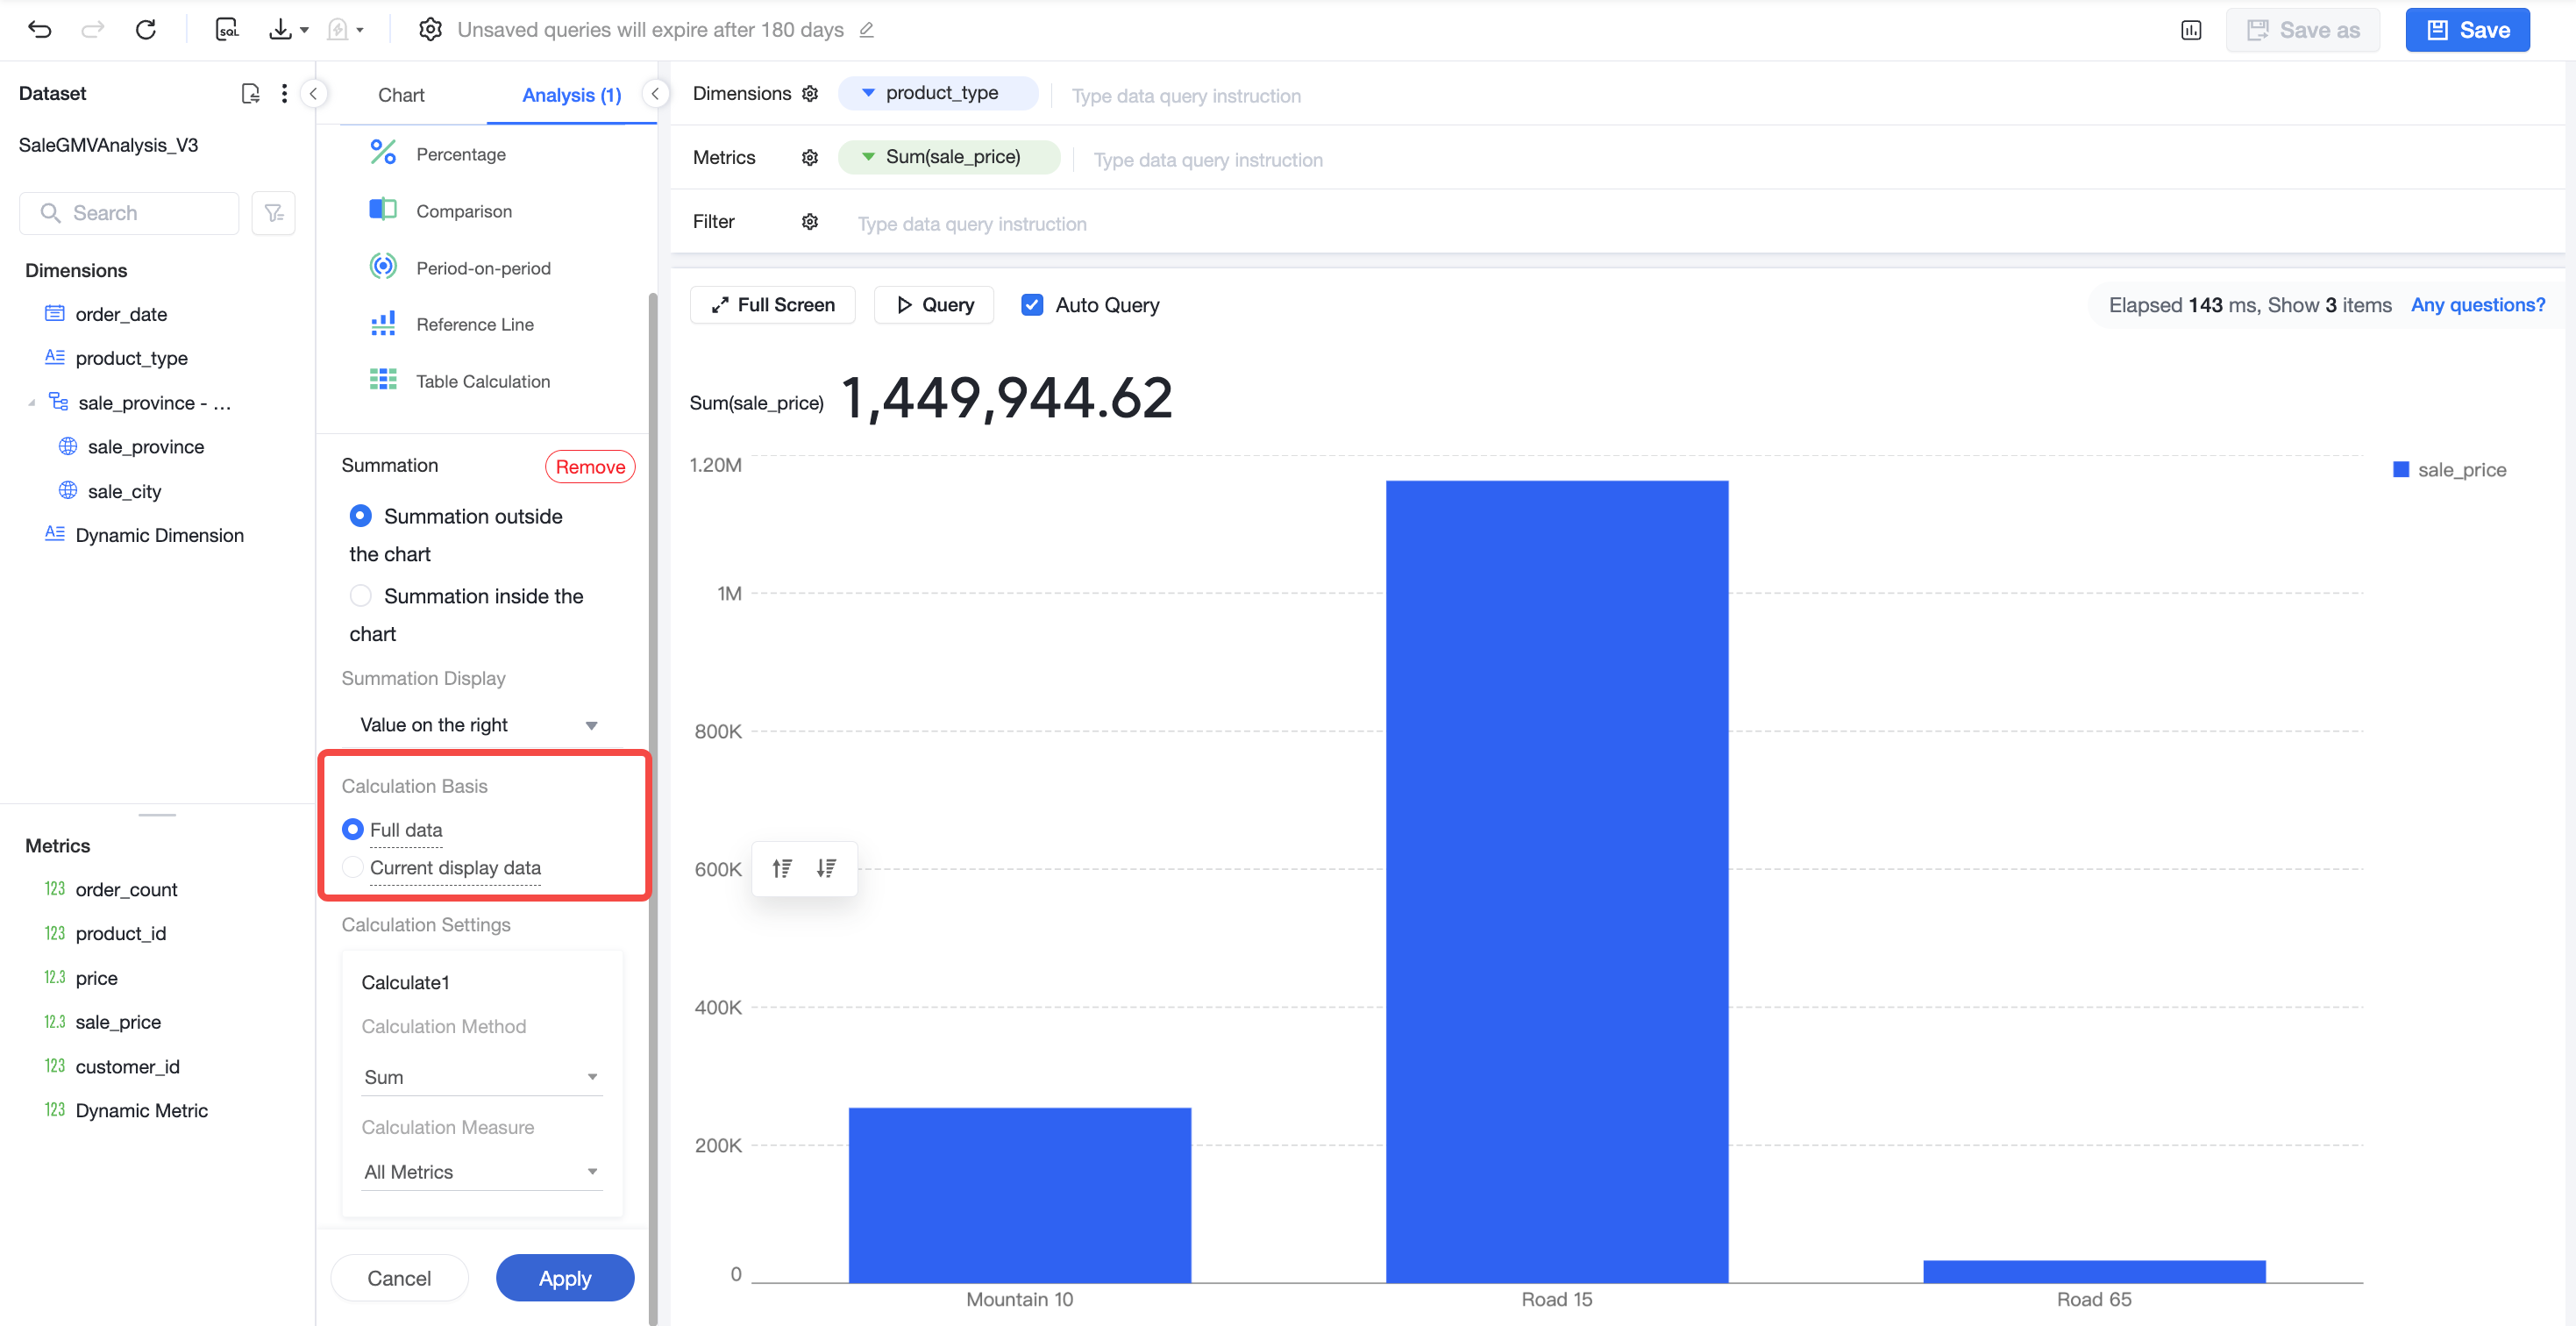Viewport: 2576px width, 1326px height.
Task: Click the edit pencil next to query title
Action: pos(867,30)
